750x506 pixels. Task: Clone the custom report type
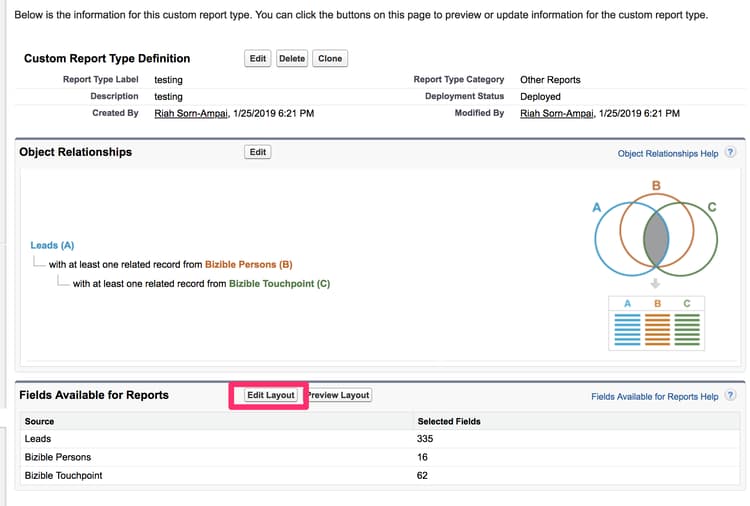330,58
